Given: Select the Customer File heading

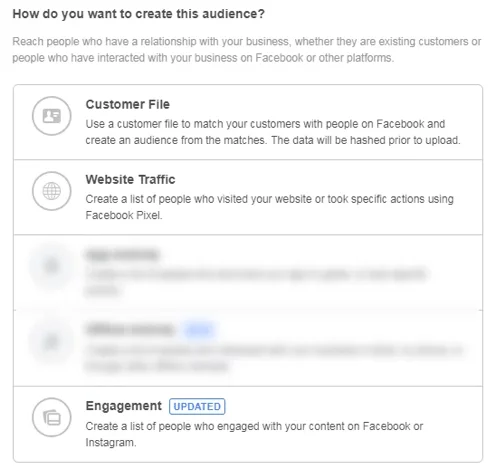Looking at the screenshot, I should coord(128,104).
